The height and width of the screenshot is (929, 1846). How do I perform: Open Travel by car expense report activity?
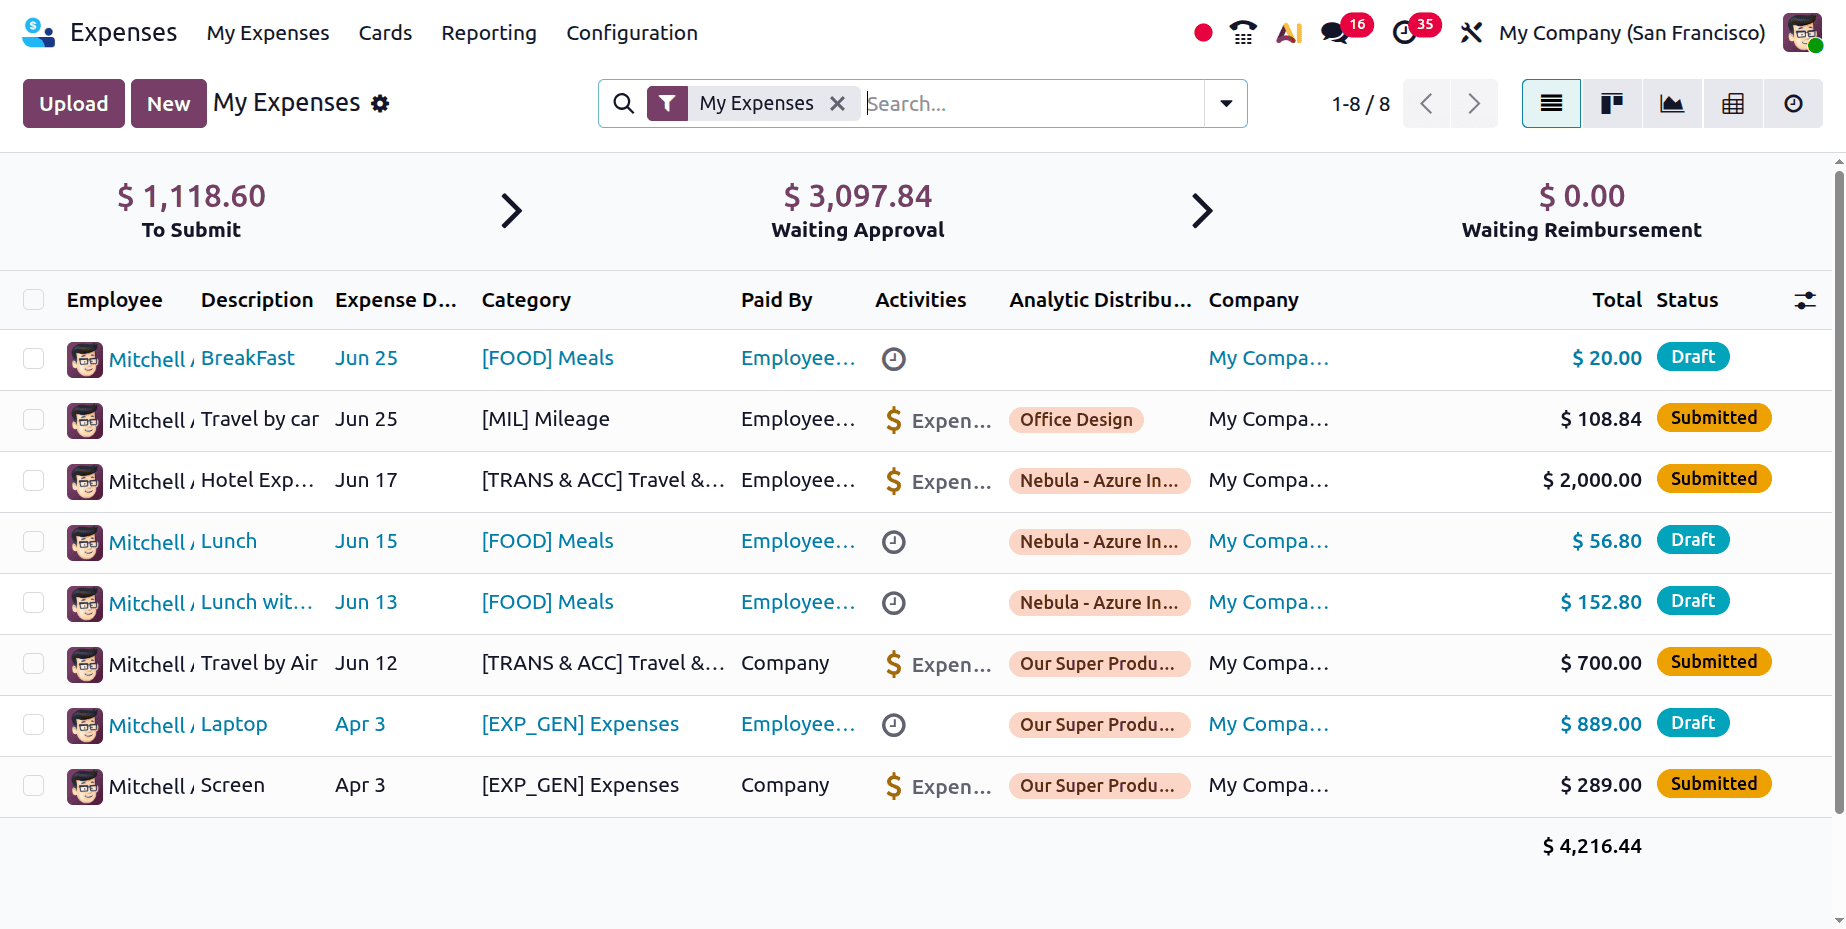coord(938,420)
